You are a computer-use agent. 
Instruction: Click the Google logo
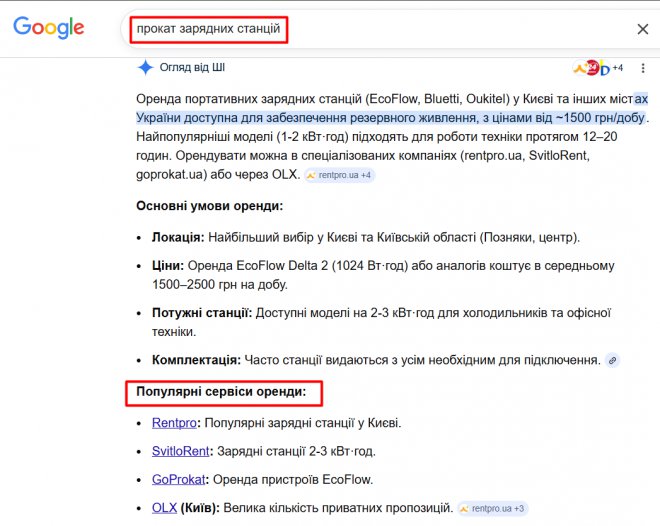coord(48,28)
